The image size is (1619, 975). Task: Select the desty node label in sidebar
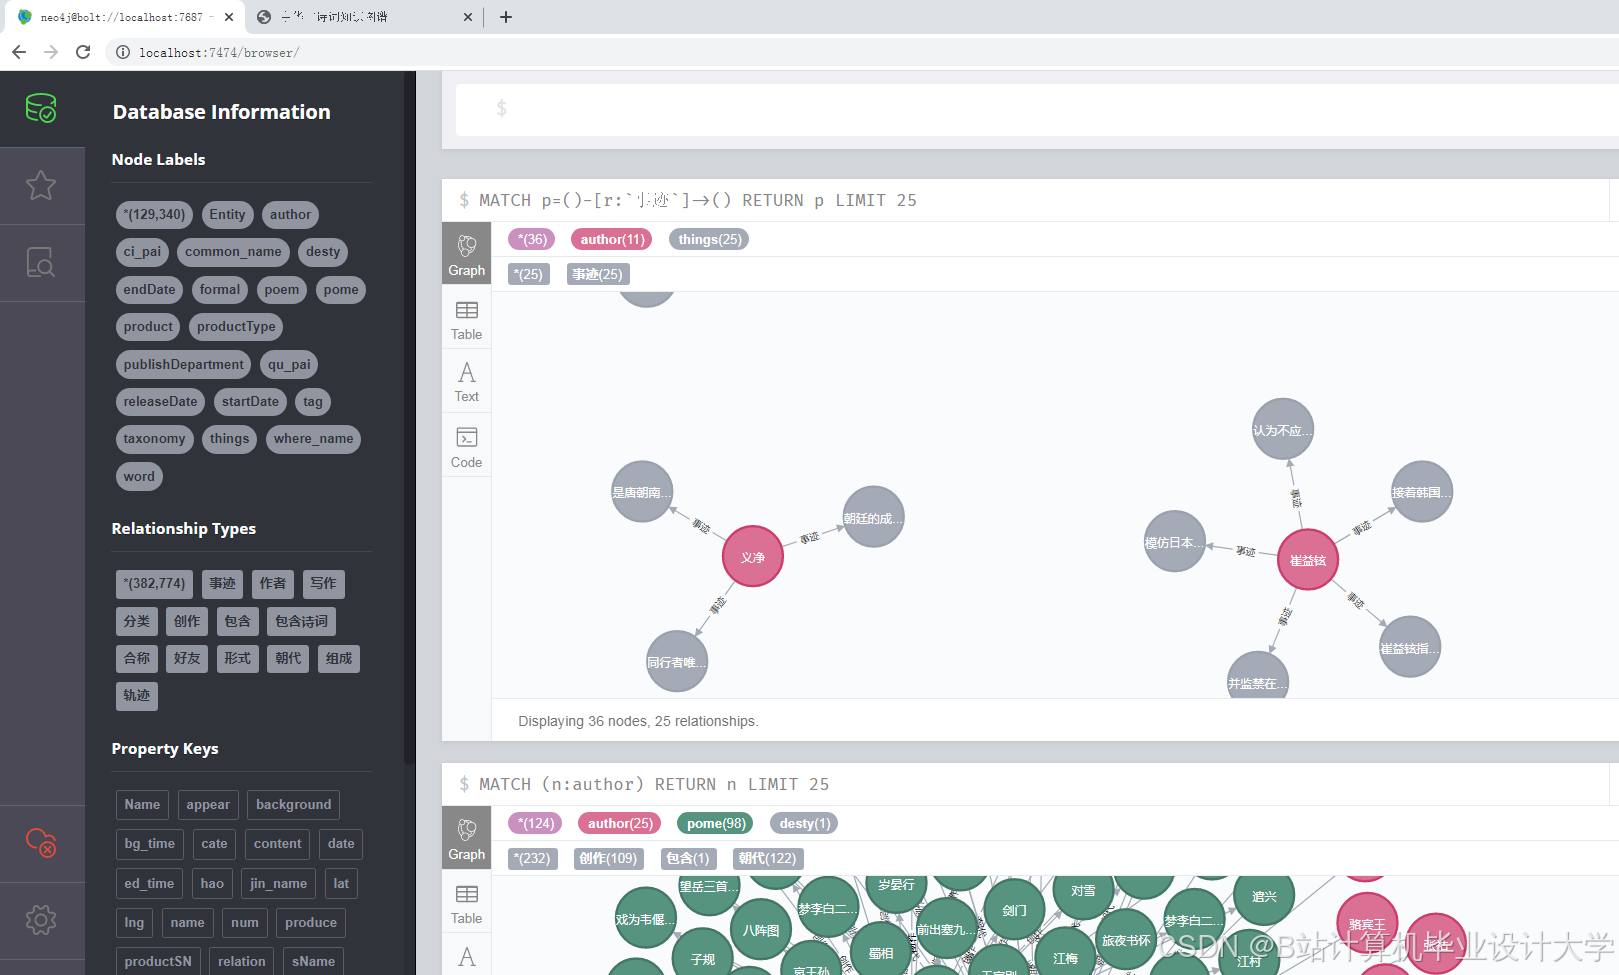[323, 252]
